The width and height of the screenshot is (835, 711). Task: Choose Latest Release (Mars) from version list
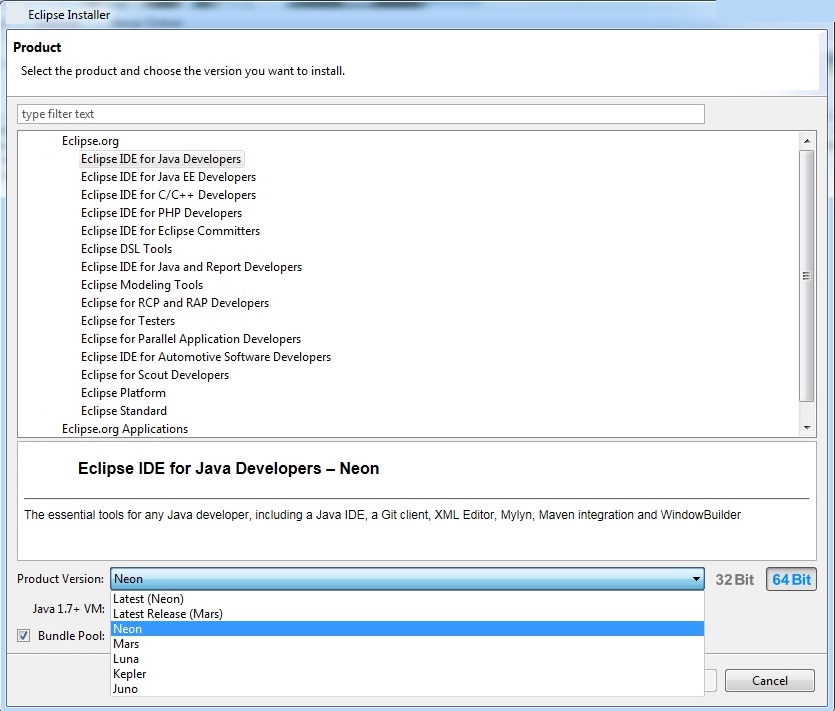coord(407,614)
